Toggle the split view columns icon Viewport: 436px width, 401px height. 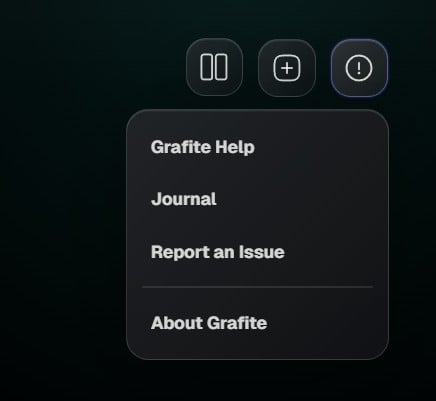point(214,67)
